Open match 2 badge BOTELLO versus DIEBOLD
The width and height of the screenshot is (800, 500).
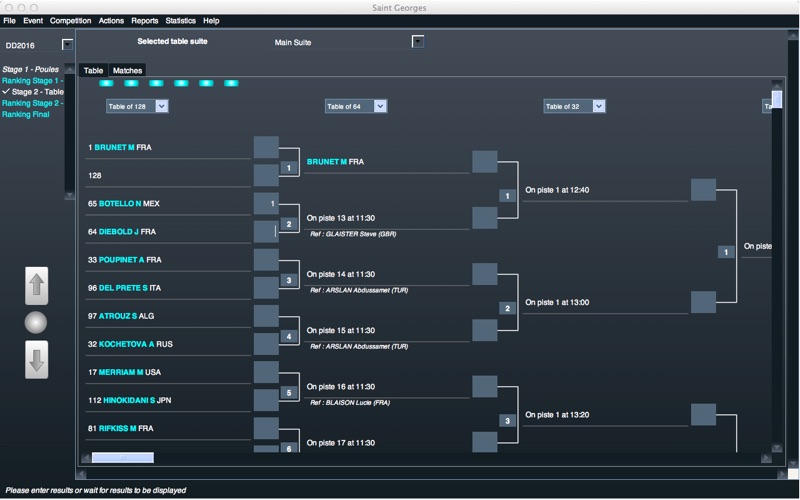point(289,224)
